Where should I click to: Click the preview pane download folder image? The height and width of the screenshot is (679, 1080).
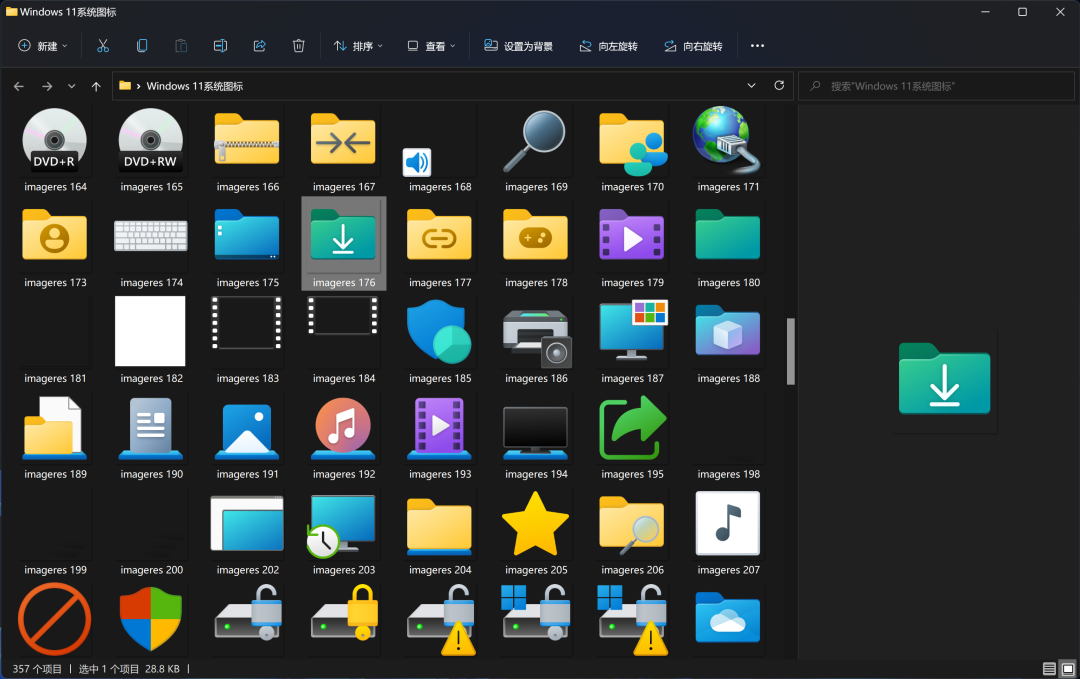[x=944, y=379]
